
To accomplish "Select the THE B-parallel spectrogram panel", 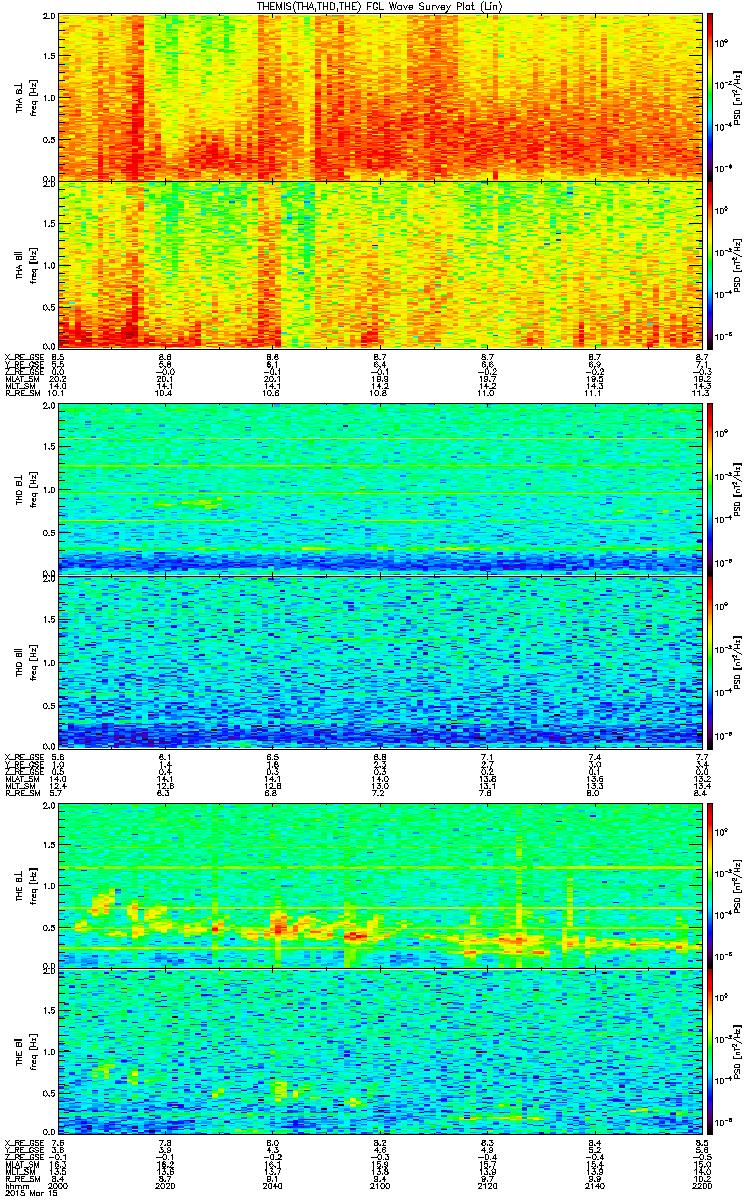I will [x=380, y=1053].
